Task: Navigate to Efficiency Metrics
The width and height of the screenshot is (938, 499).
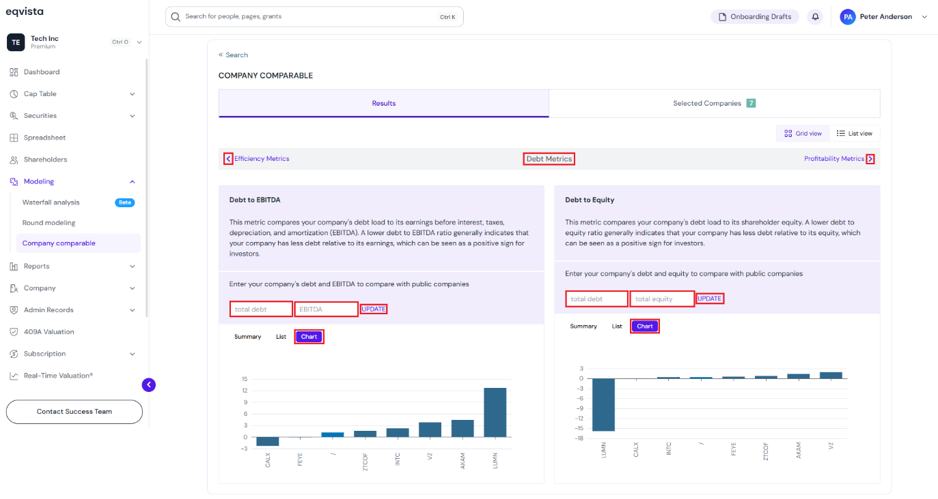Action: click(x=261, y=159)
